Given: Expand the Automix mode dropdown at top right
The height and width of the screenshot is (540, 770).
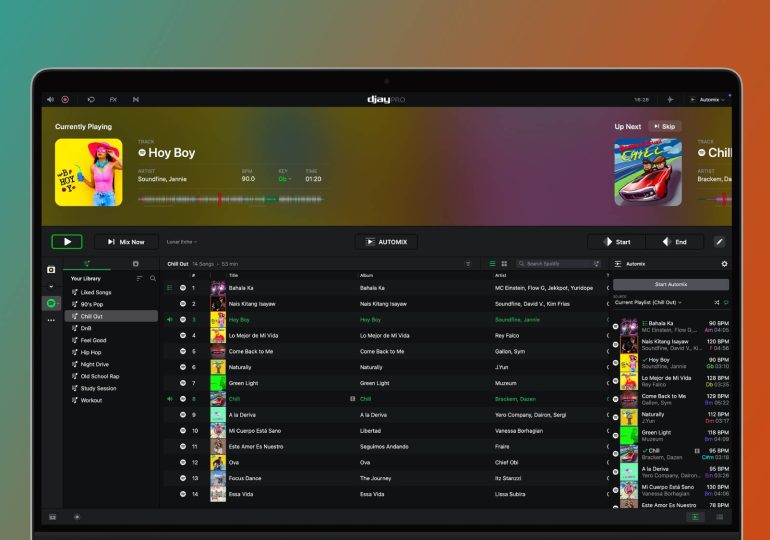Looking at the screenshot, I should point(712,100).
